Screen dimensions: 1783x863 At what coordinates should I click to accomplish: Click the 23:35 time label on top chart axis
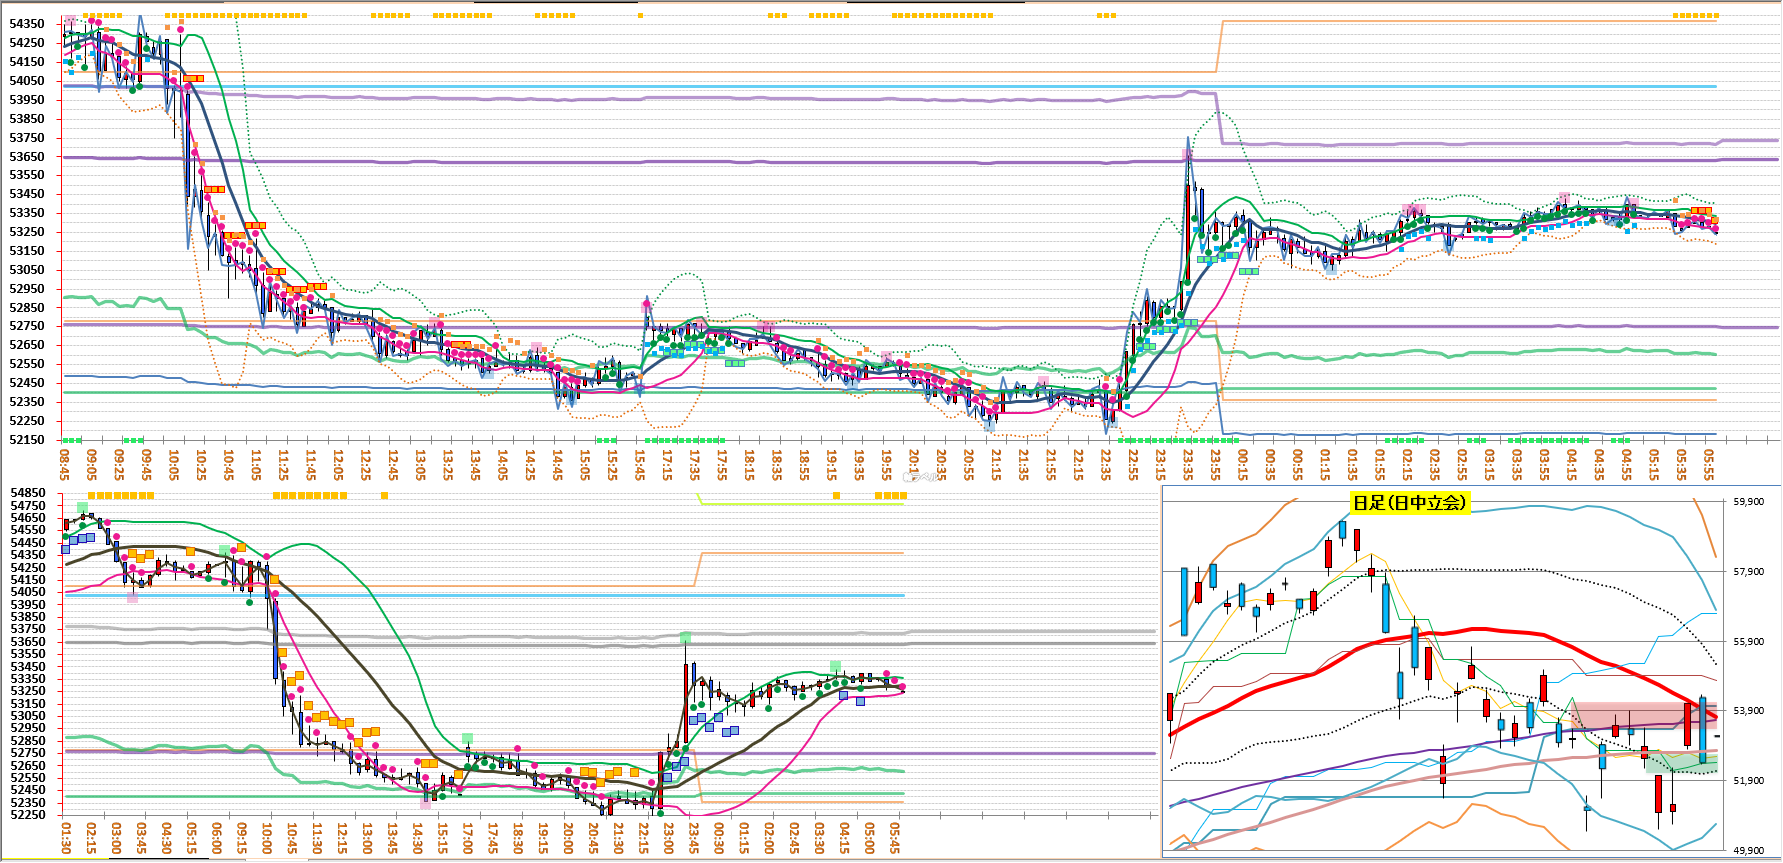point(1187,463)
